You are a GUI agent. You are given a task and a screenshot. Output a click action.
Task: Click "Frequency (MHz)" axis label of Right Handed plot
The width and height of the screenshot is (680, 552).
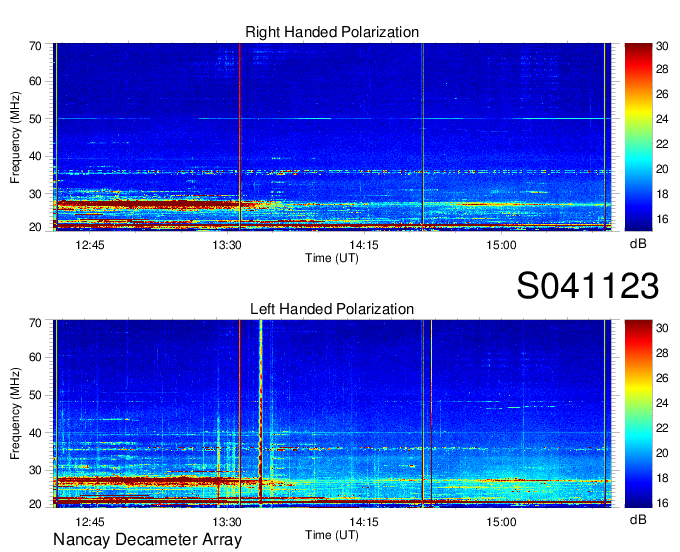click(x=15, y=137)
